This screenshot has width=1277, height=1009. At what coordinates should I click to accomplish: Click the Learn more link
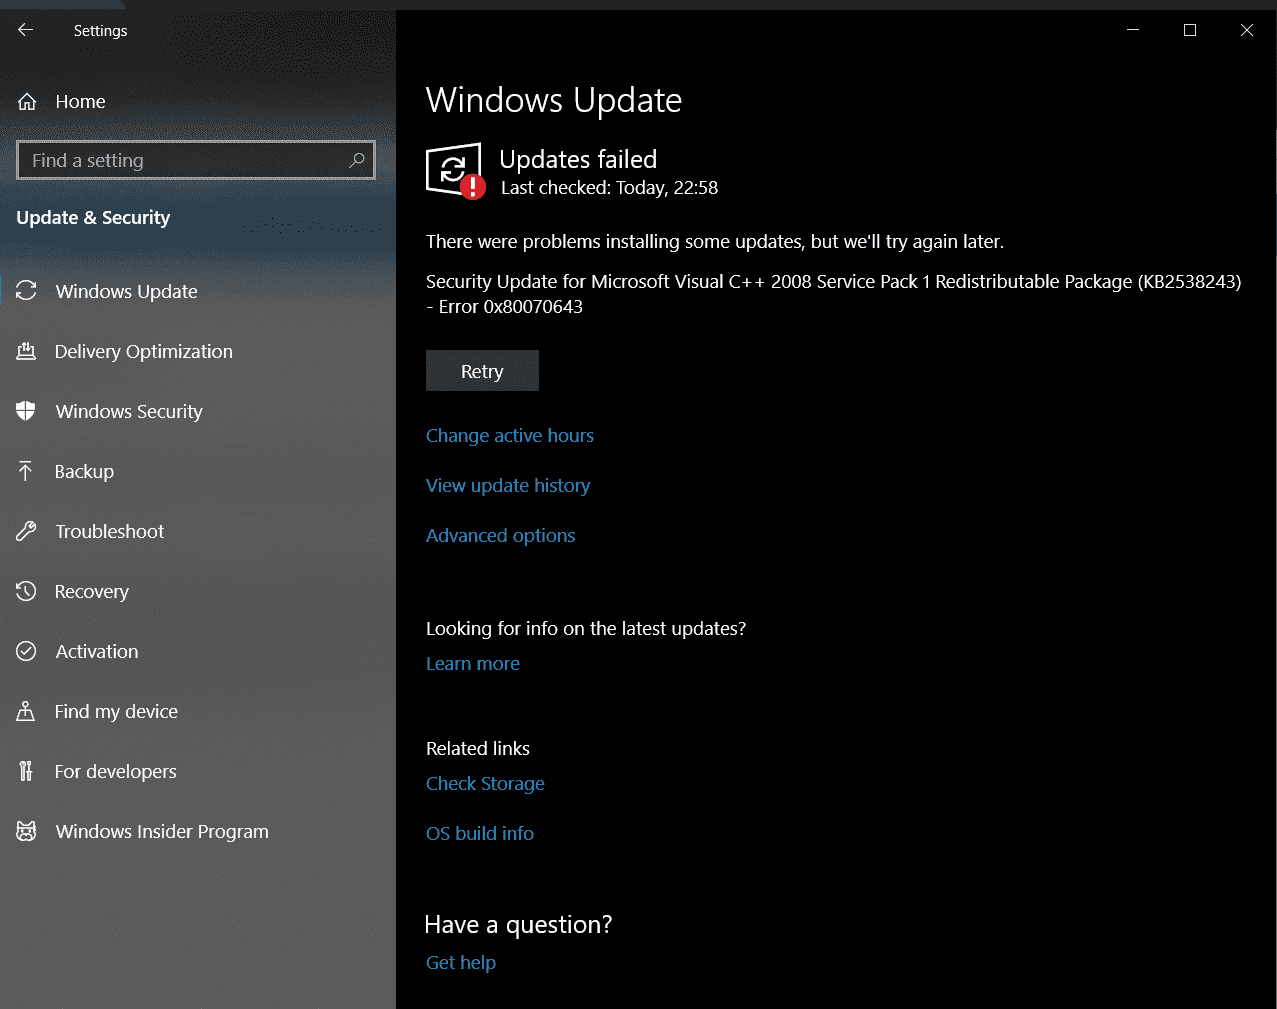tap(473, 664)
